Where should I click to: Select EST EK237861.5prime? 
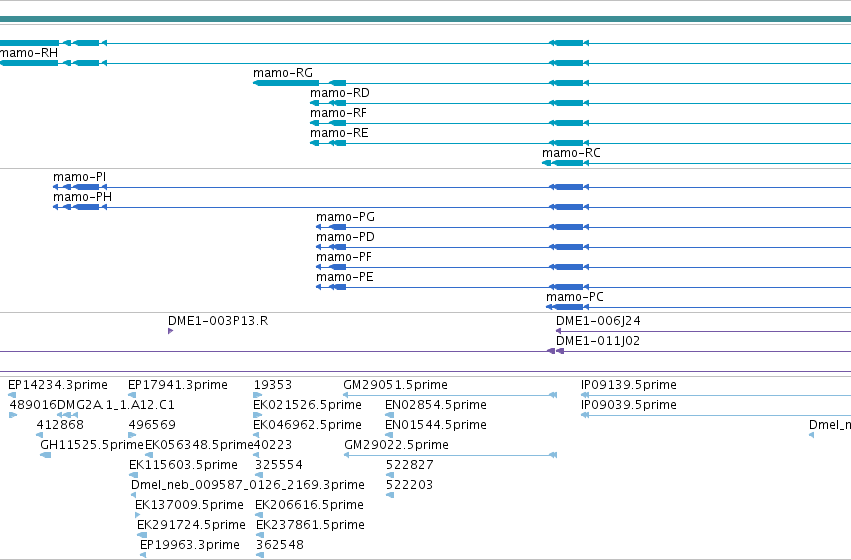point(310,525)
